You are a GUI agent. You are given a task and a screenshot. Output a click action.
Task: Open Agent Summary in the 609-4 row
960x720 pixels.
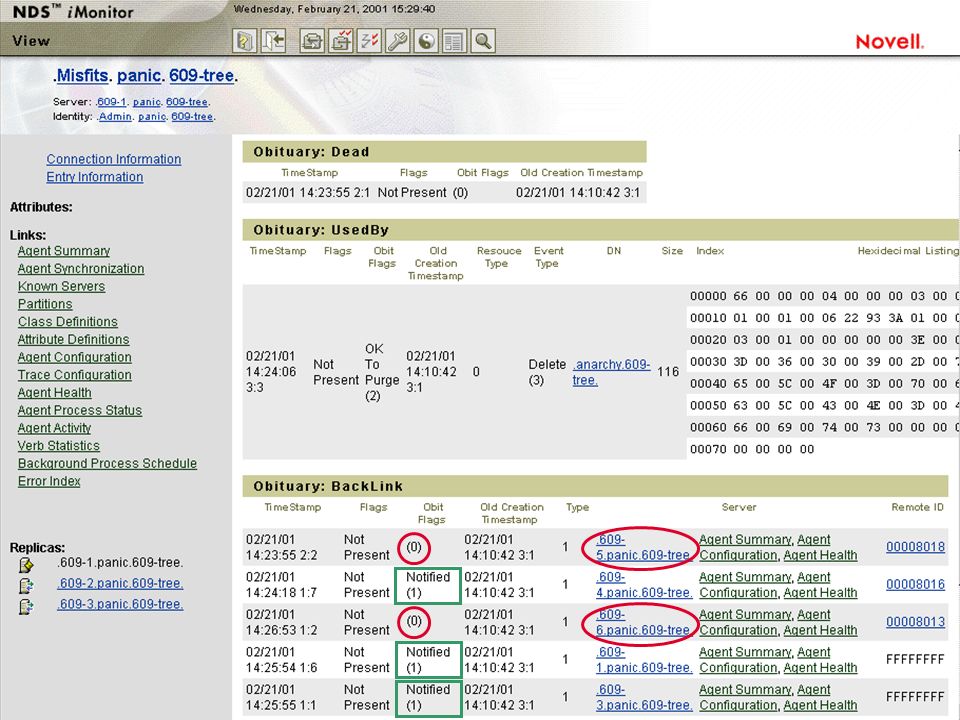point(745,577)
